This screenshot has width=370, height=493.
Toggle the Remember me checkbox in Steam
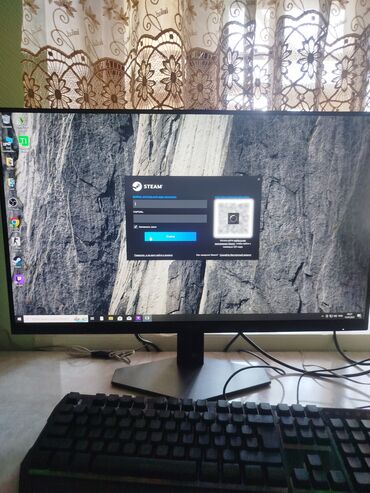136,227
